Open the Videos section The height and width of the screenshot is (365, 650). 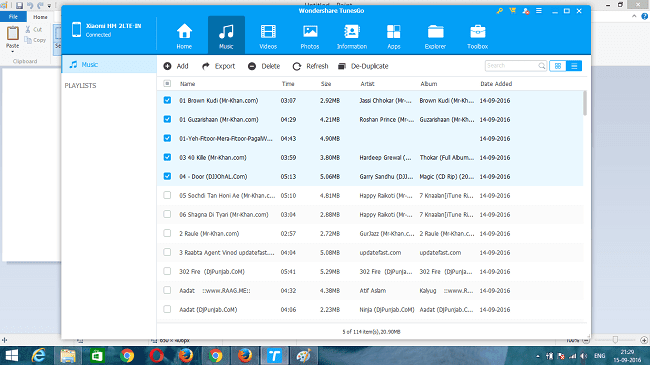(268, 36)
